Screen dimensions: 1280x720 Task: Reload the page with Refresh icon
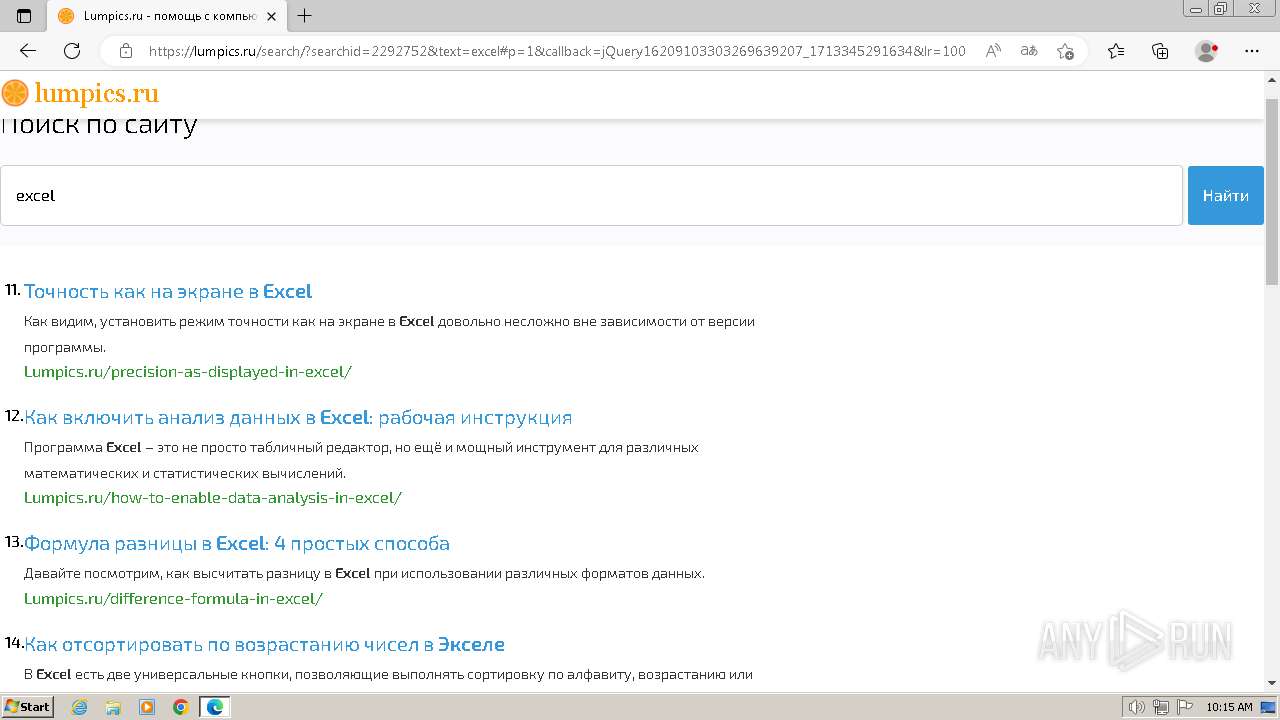coord(72,51)
